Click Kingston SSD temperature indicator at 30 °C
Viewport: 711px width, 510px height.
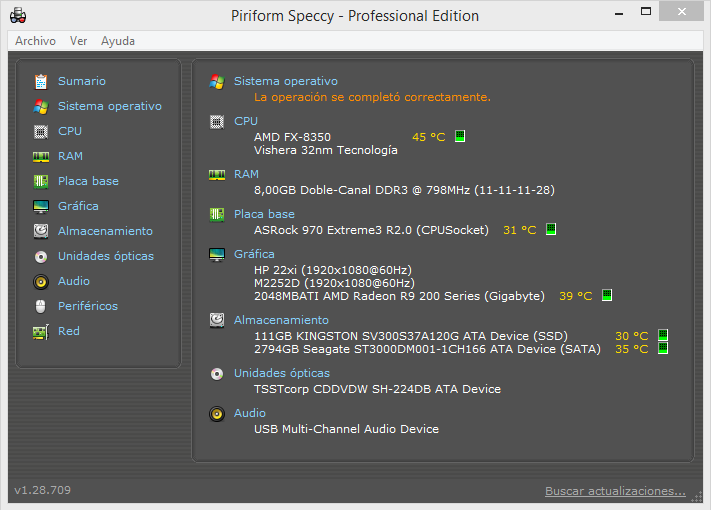(x=662, y=335)
